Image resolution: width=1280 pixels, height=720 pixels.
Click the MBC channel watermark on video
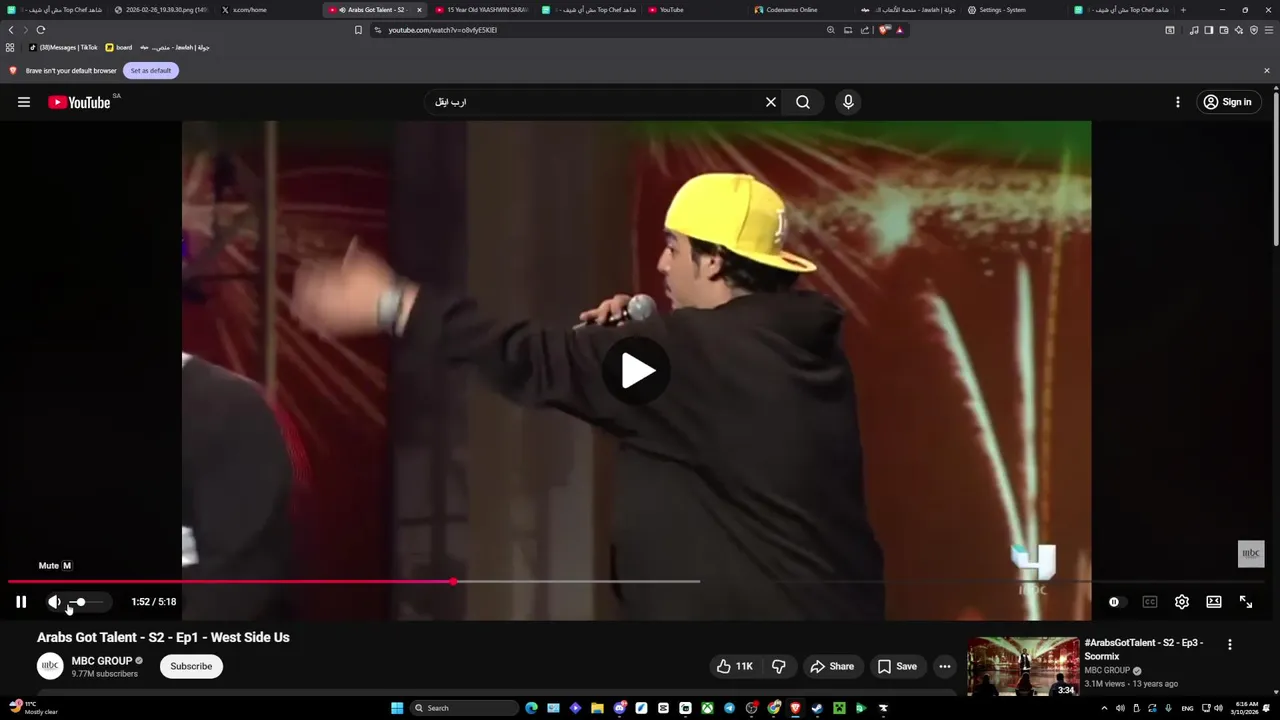[1251, 554]
